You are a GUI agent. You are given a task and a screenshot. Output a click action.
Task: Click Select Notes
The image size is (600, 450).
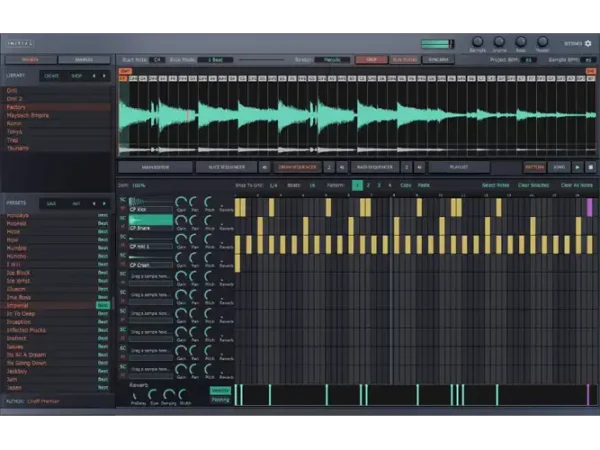[495, 185]
